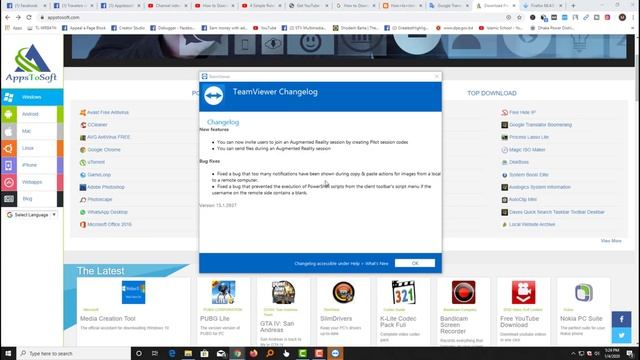The image size is (640, 360).
Task: Open the Photoscape link
Action: click(x=100, y=200)
